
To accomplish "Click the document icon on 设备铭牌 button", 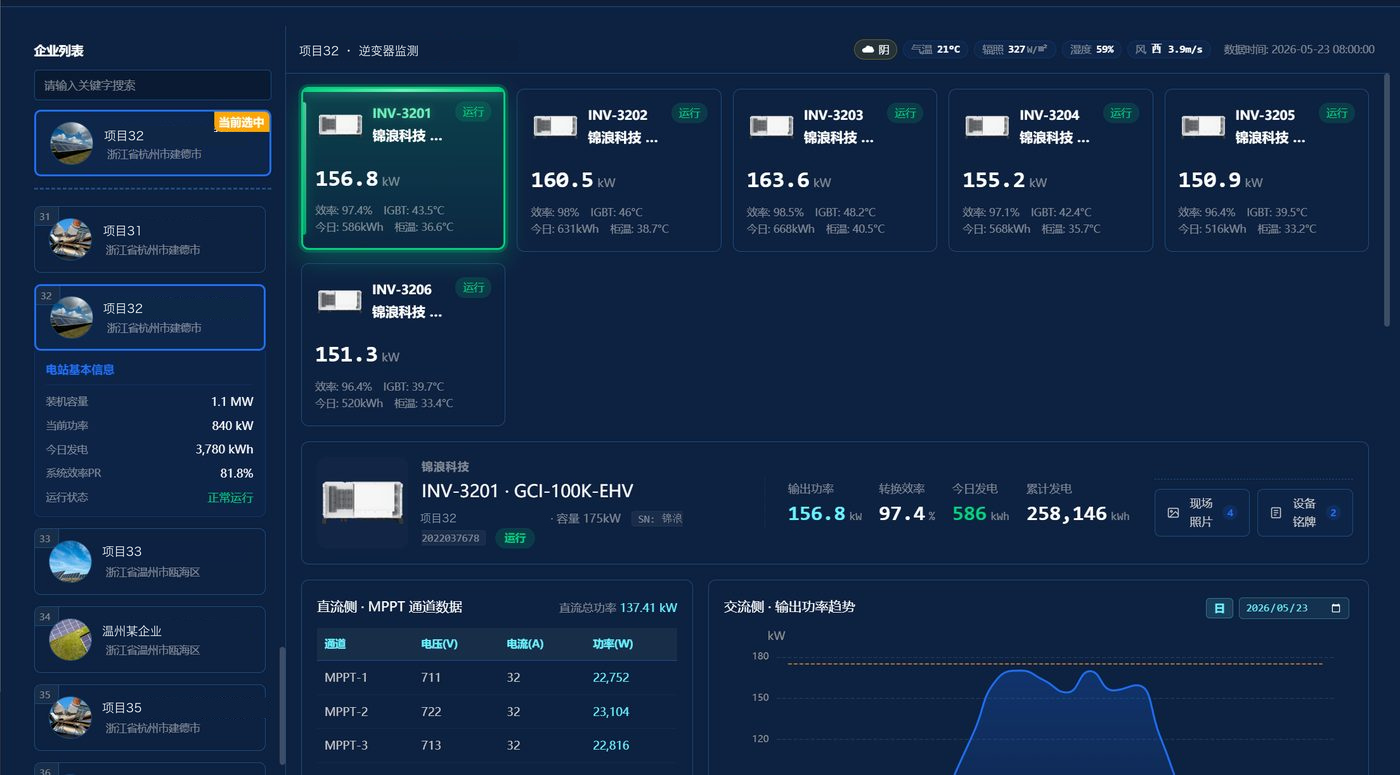I will pos(1276,513).
